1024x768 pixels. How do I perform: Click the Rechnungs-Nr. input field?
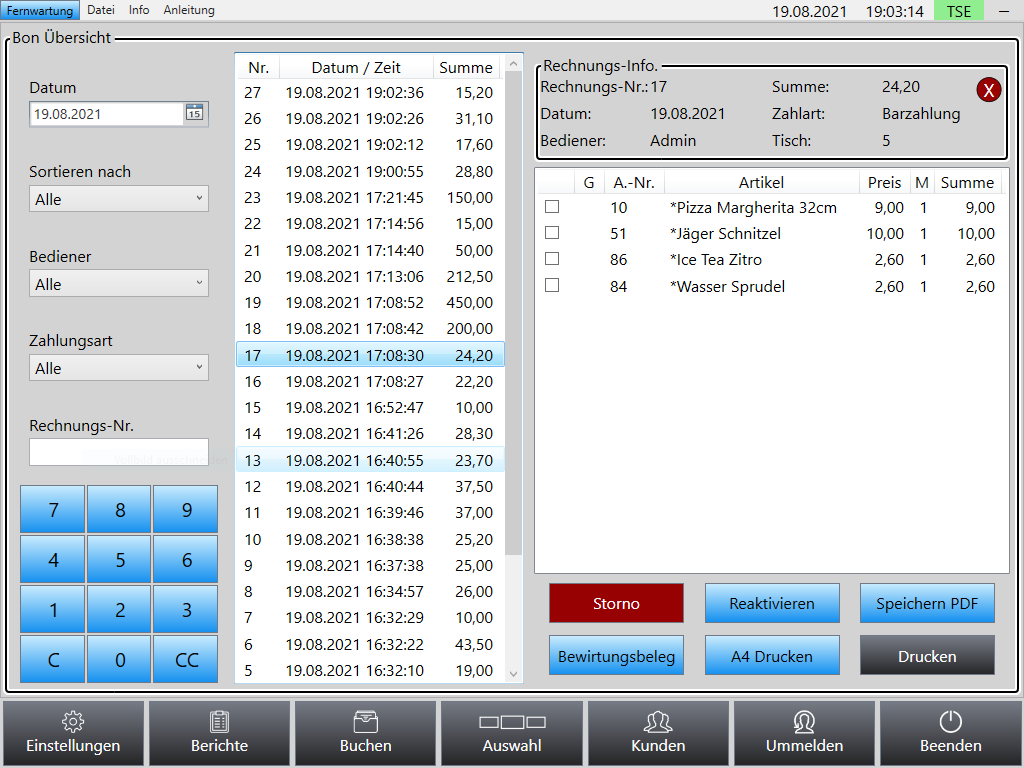tap(119, 452)
